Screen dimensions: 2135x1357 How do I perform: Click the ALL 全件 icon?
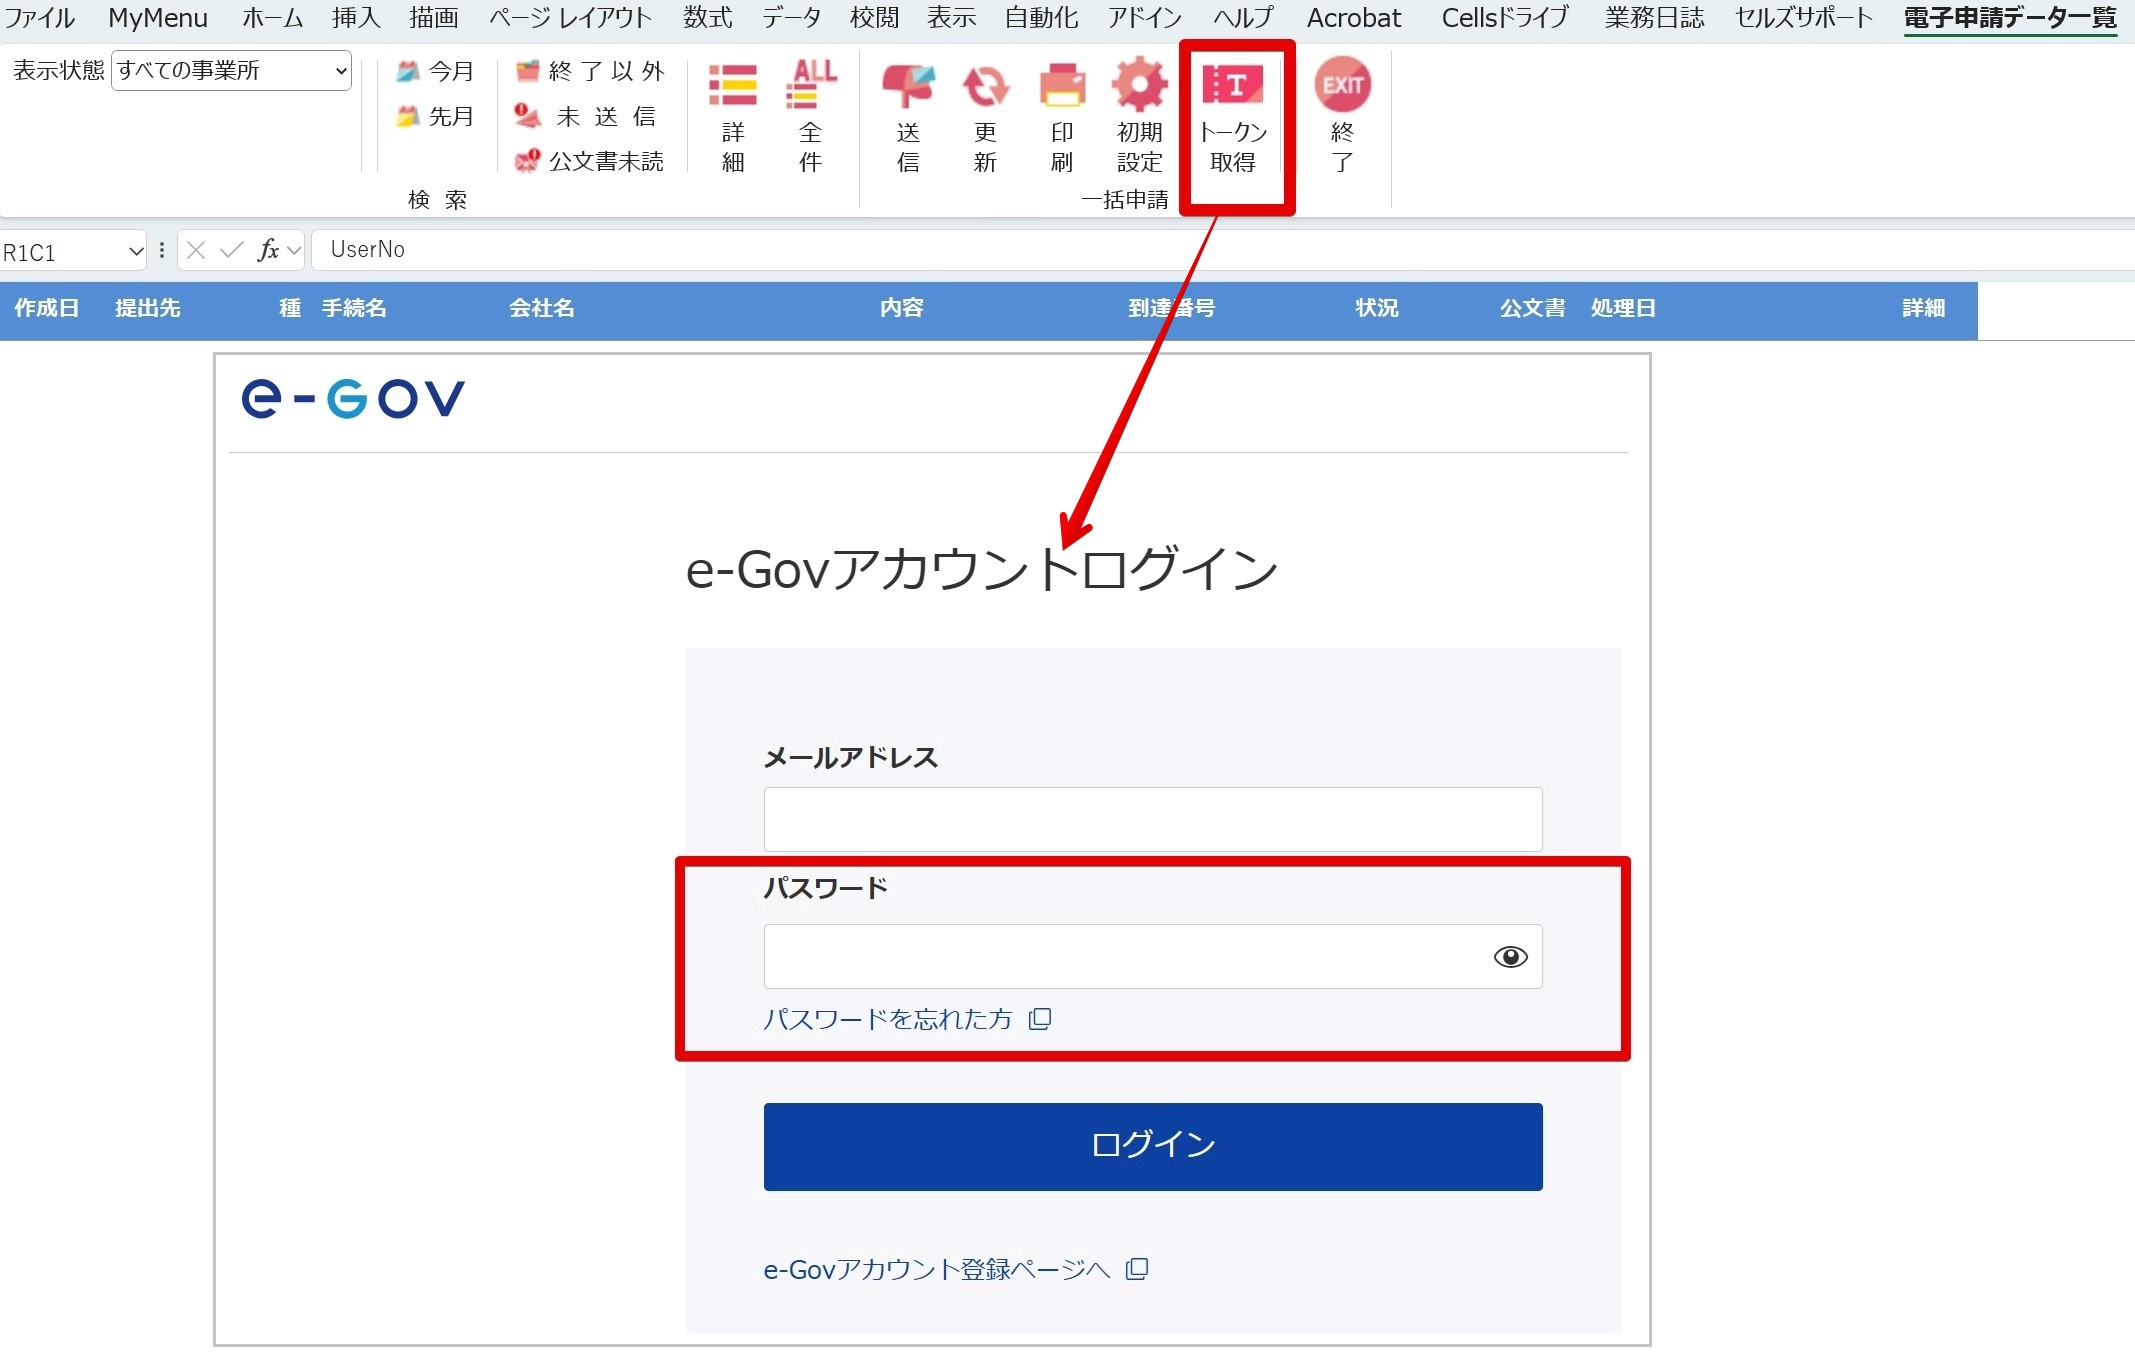[811, 86]
